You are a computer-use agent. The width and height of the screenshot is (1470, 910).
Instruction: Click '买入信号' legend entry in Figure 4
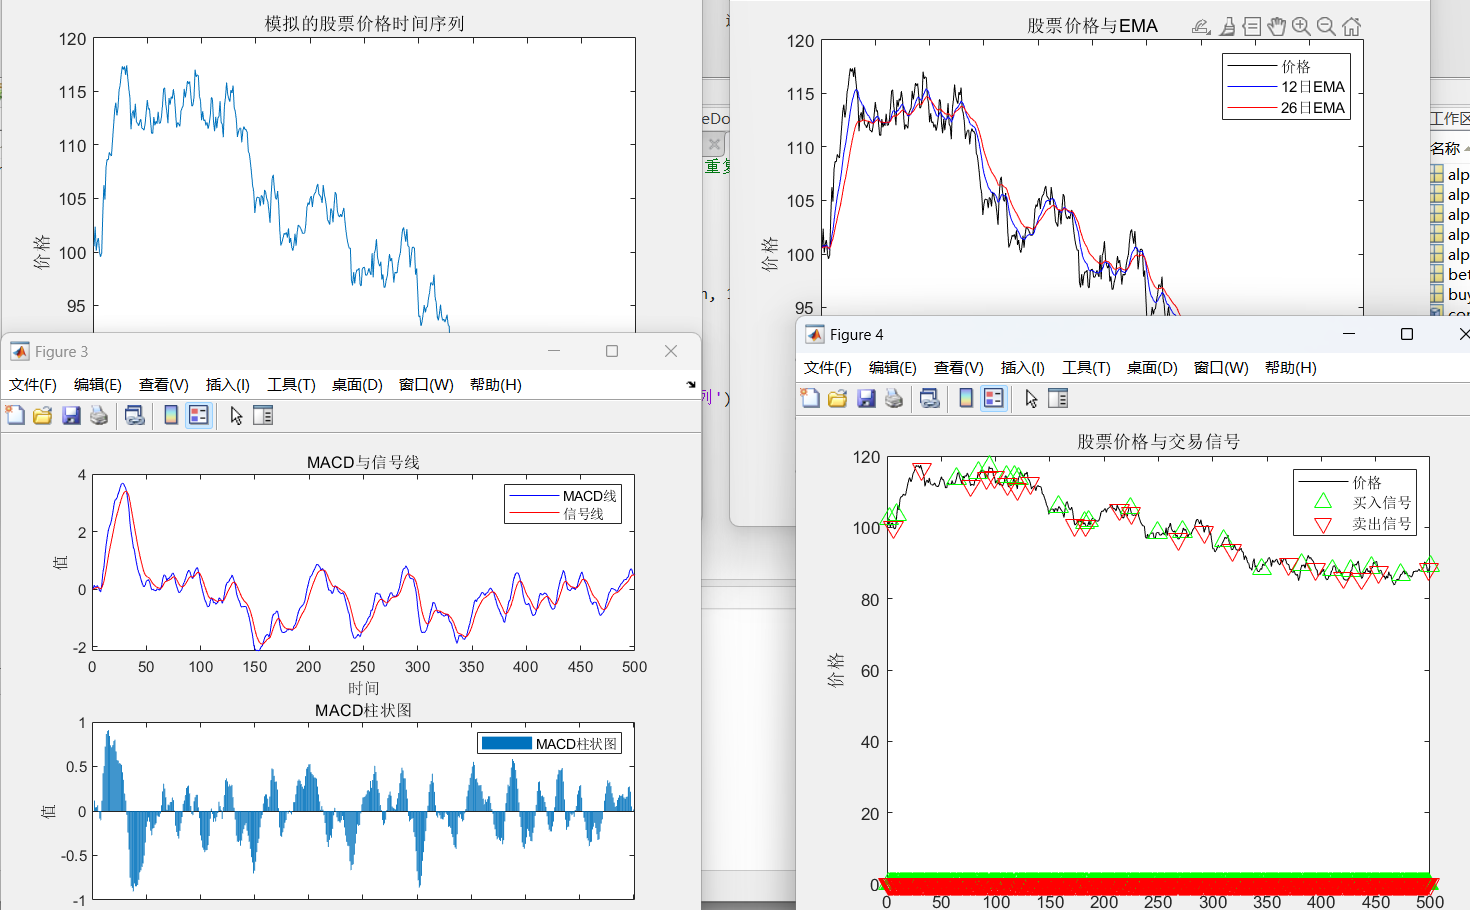tap(1382, 503)
